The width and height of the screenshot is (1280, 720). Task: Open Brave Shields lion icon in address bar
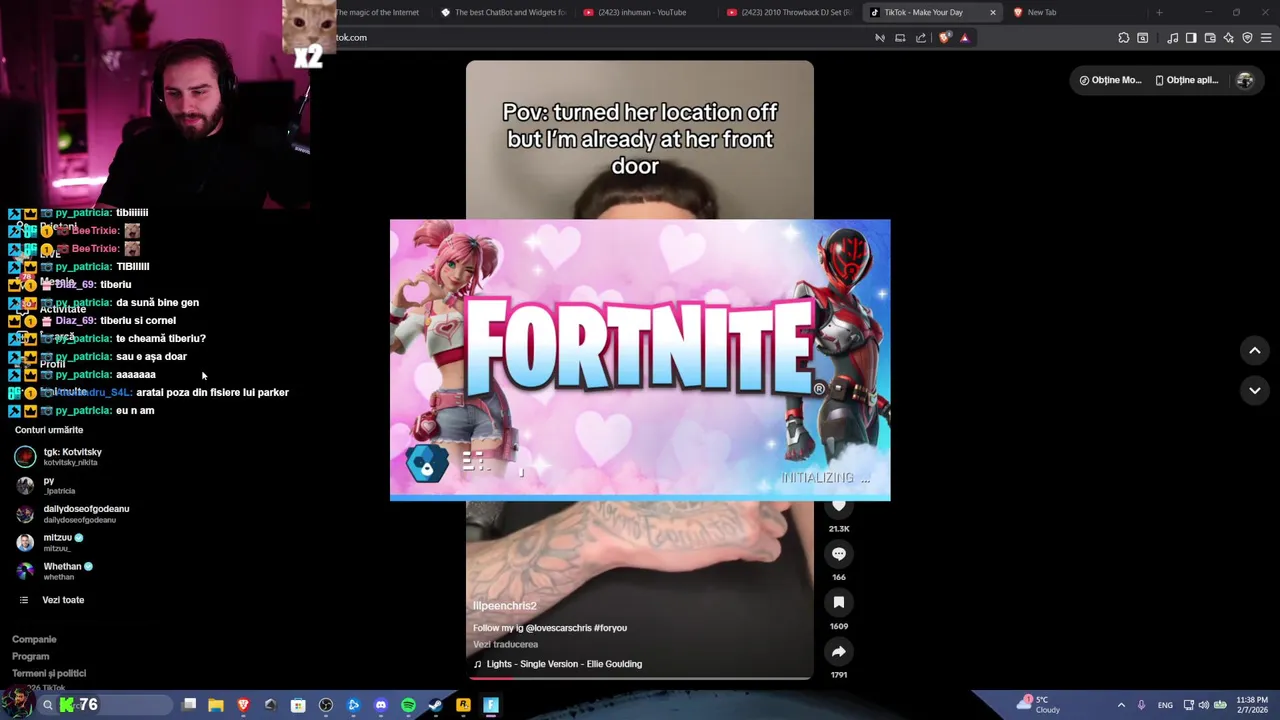coord(945,38)
